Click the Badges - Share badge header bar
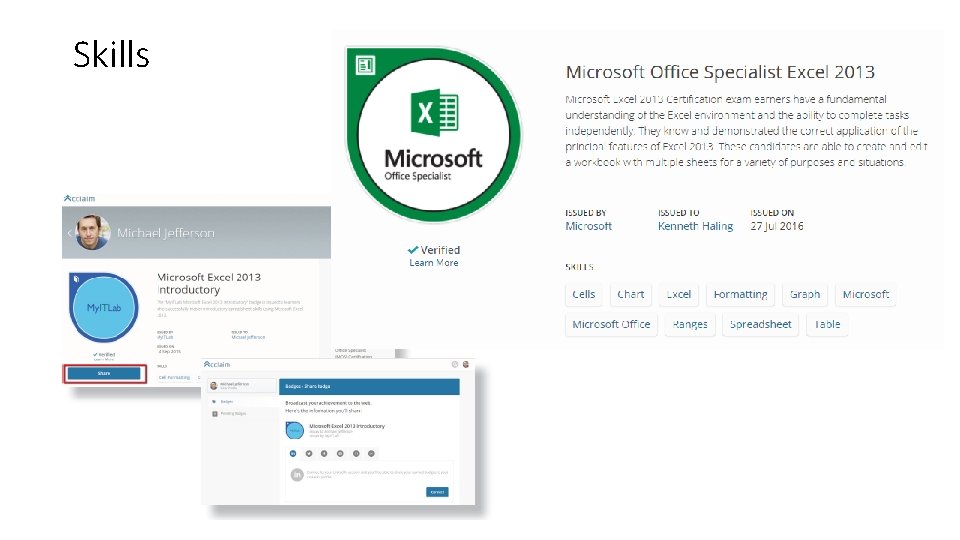This screenshot has width=960, height=540. [369, 386]
